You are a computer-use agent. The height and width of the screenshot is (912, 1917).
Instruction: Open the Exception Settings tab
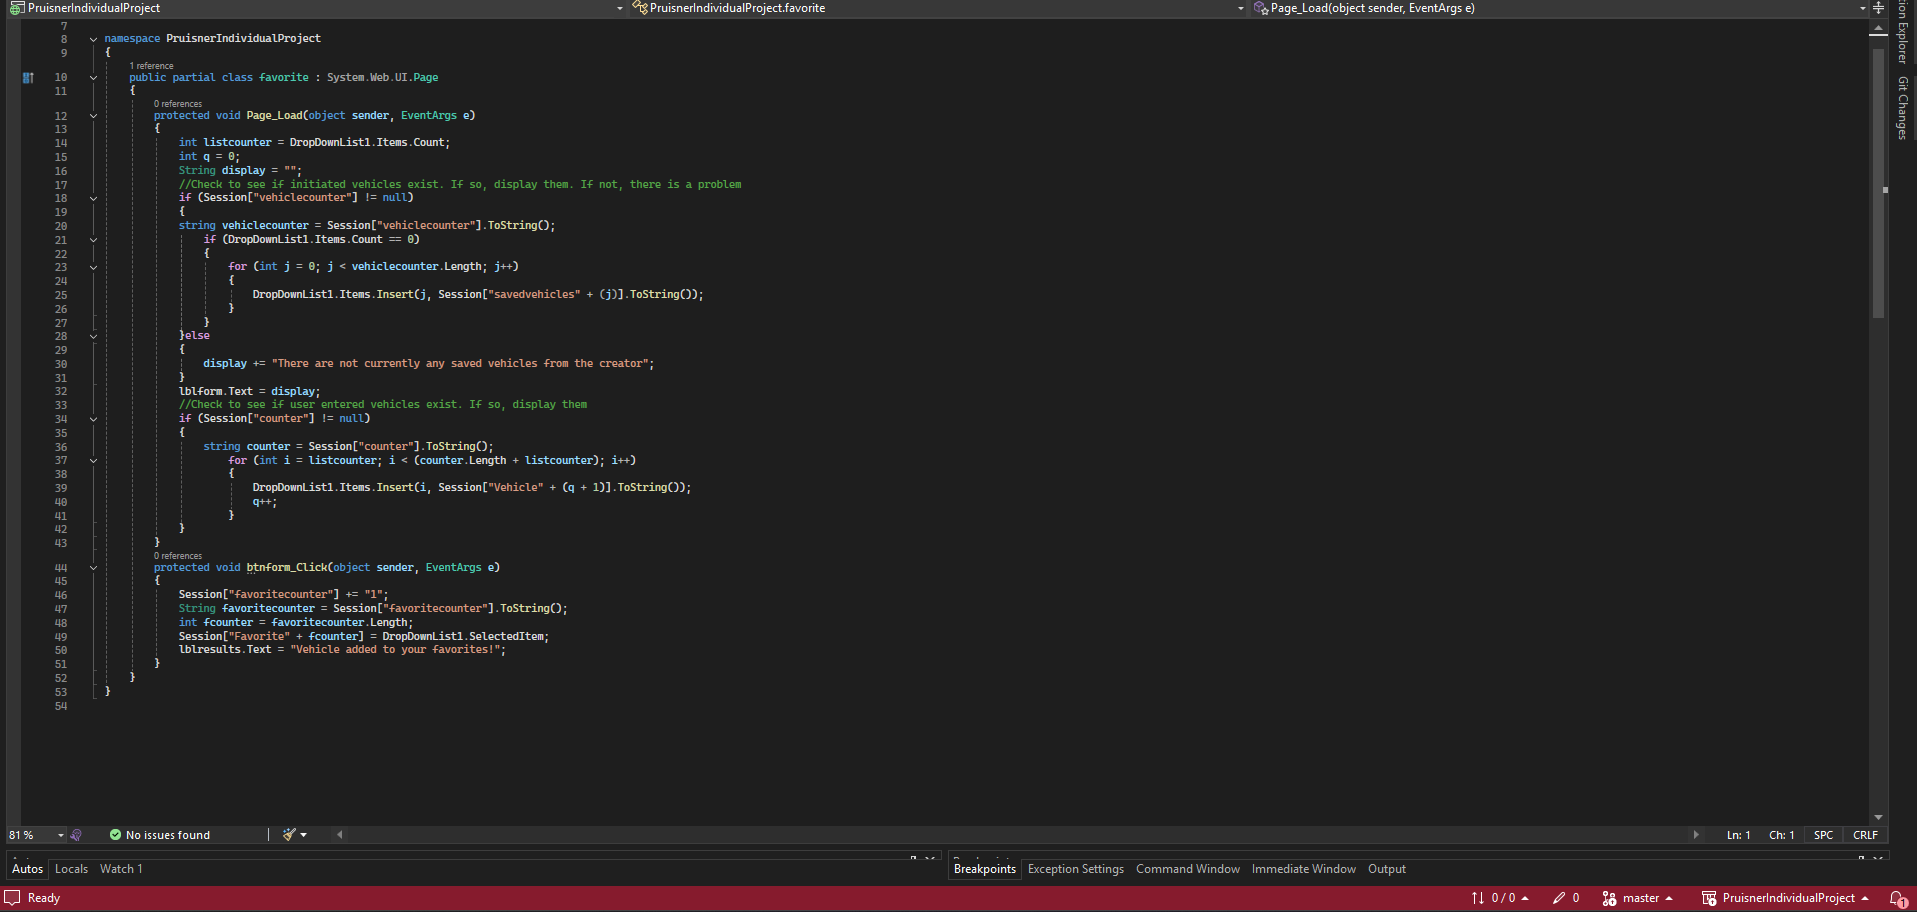pos(1076,869)
